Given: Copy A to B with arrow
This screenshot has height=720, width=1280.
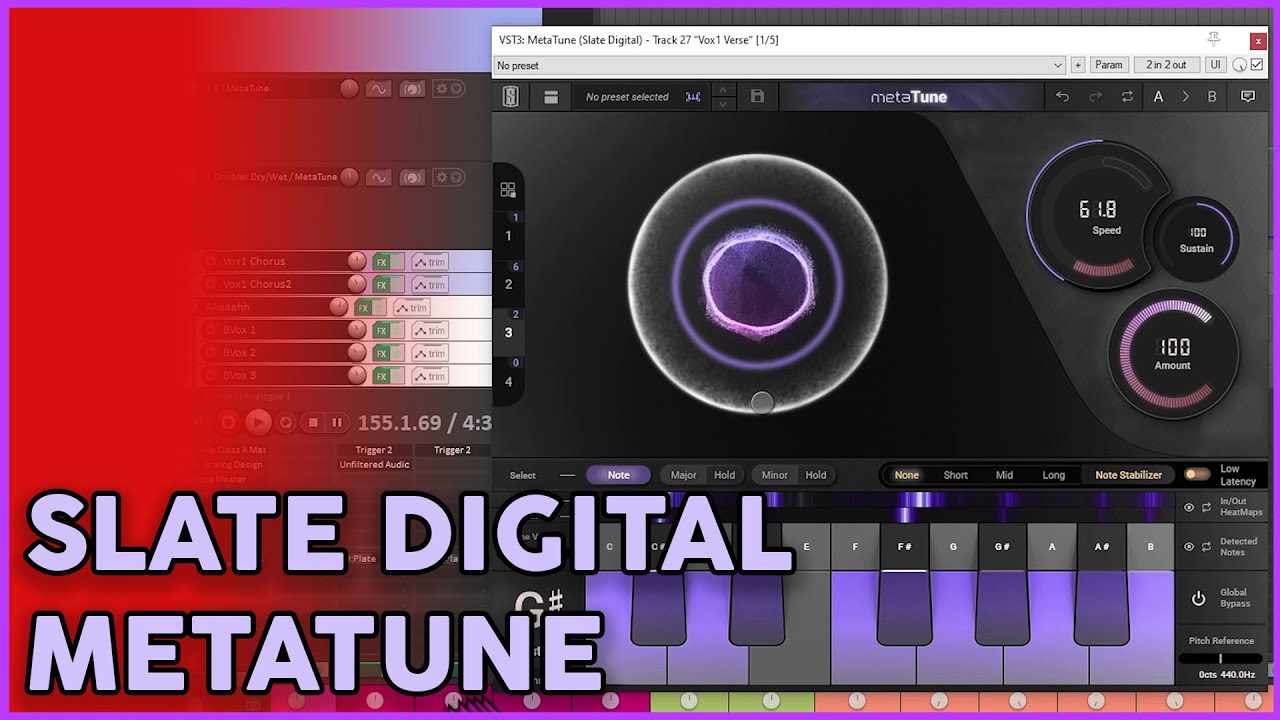Looking at the screenshot, I should 1186,97.
